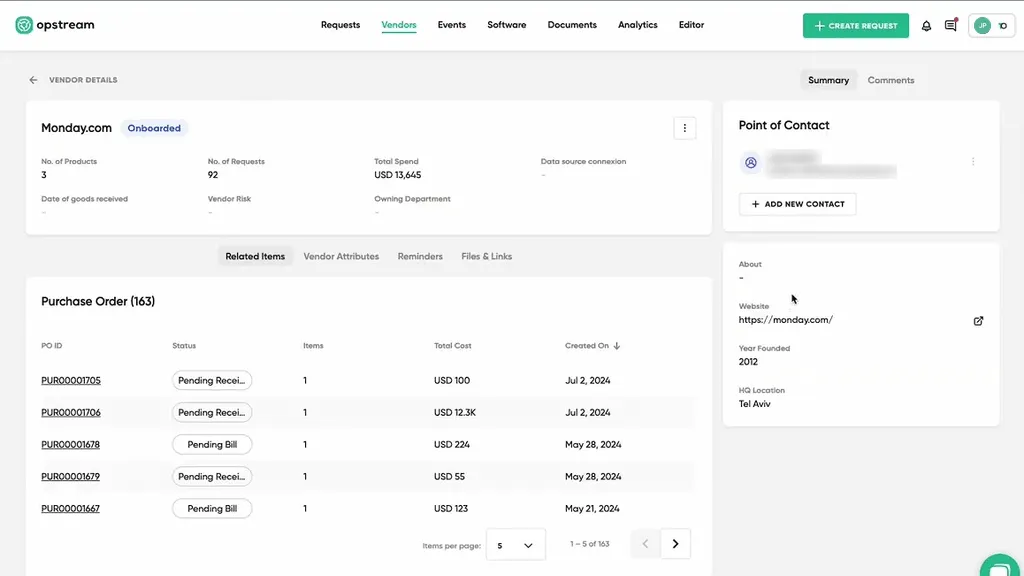Click Pending Bill status of PUR00001678
Viewport: 1024px width, 576px height.
pos(212,444)
